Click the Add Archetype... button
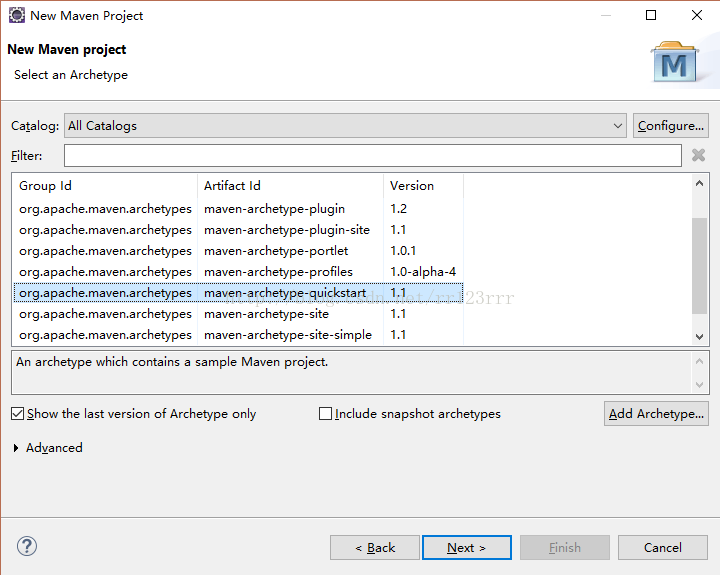The image size is (720, 575). (656, 414)
